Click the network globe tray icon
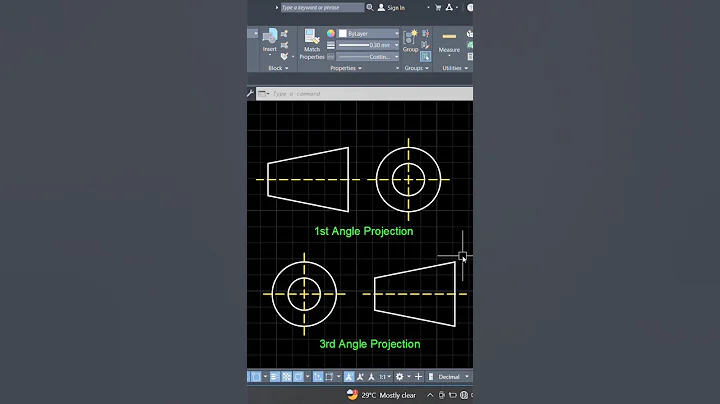Image resolution: width=720 pixels, height=404 pixels. [464, 395]
